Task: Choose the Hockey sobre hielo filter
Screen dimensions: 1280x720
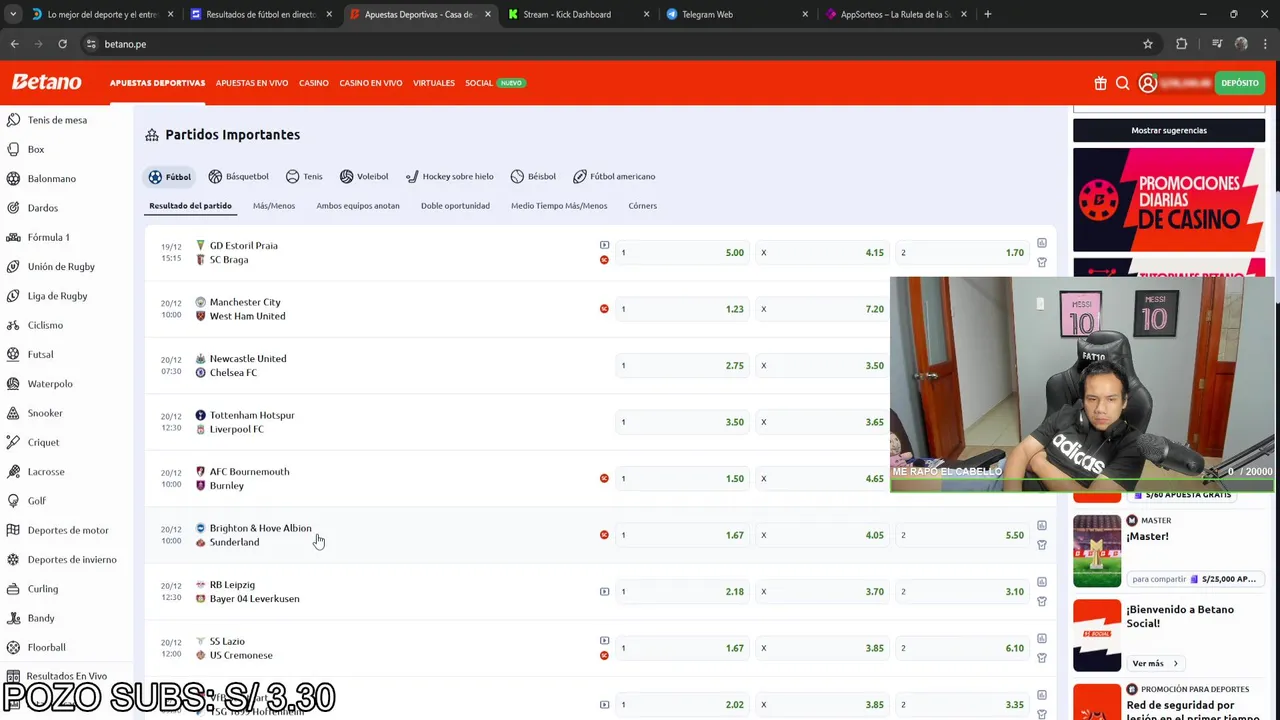Action: point(449,176)
